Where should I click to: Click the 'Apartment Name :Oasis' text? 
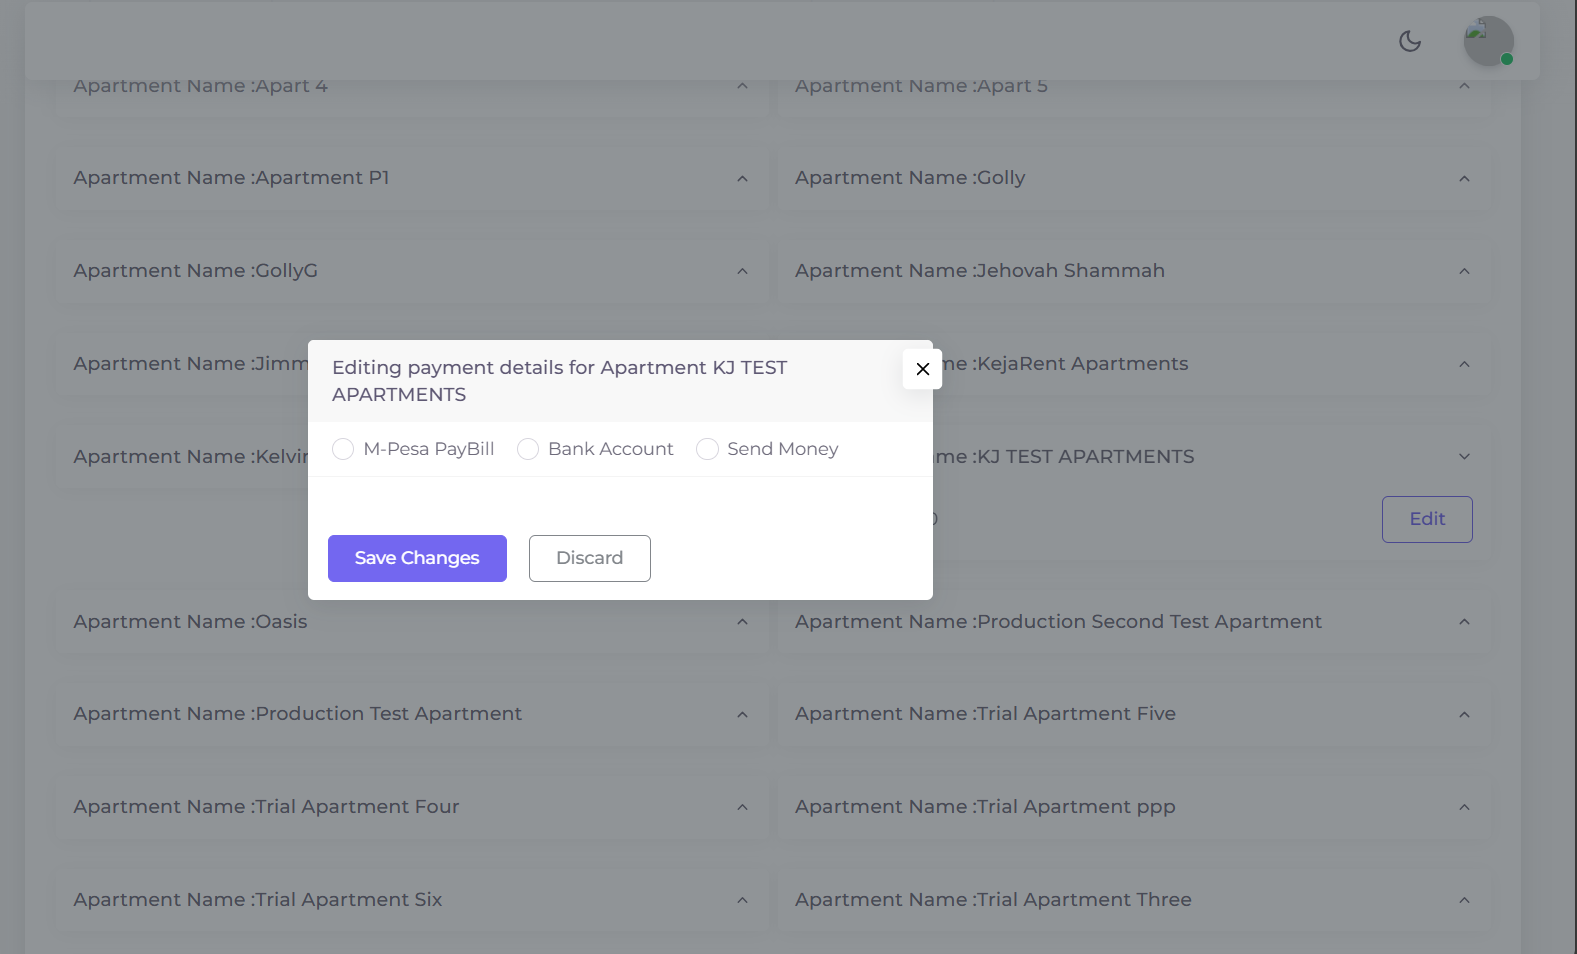(190, 621)
